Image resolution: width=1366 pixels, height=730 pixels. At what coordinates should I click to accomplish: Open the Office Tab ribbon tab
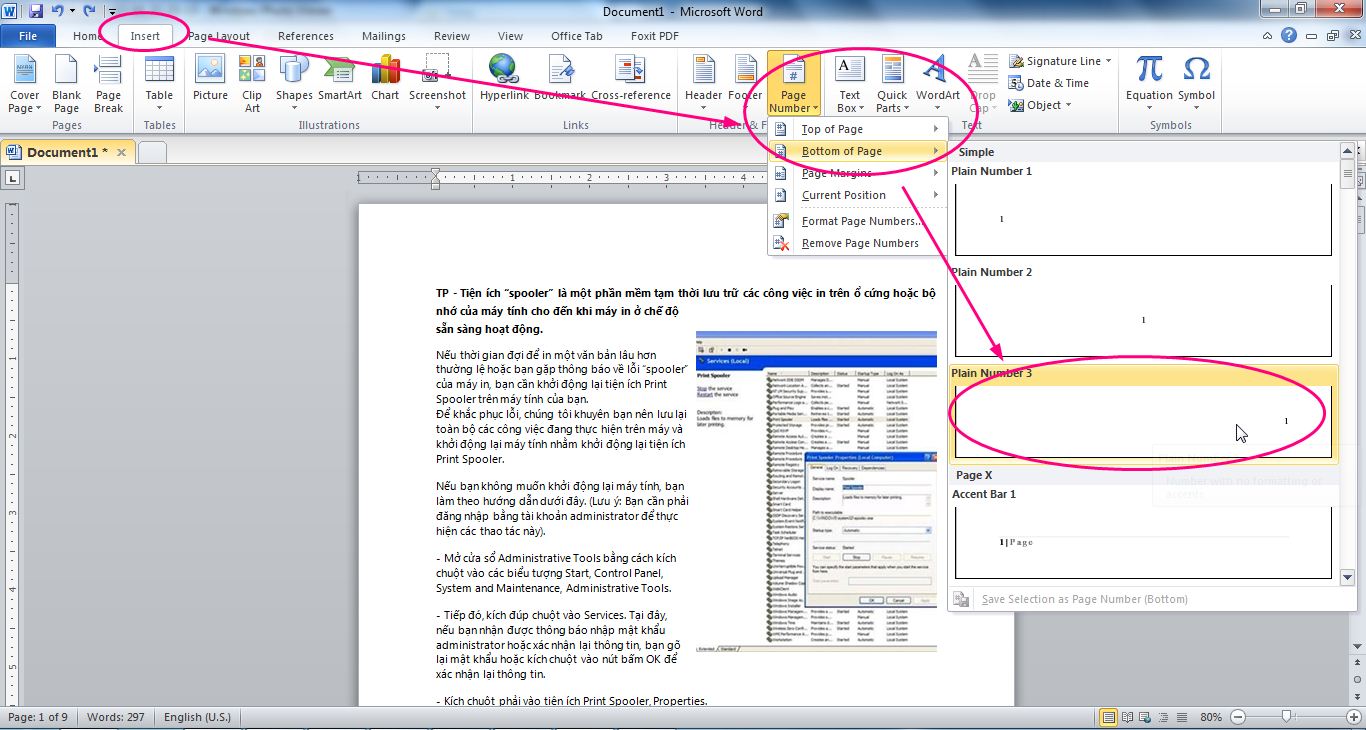[577, 36]
